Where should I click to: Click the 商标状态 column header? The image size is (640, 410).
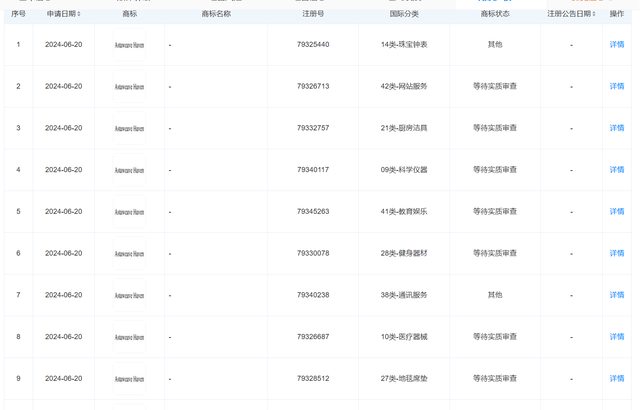click(x=494, y=15)
